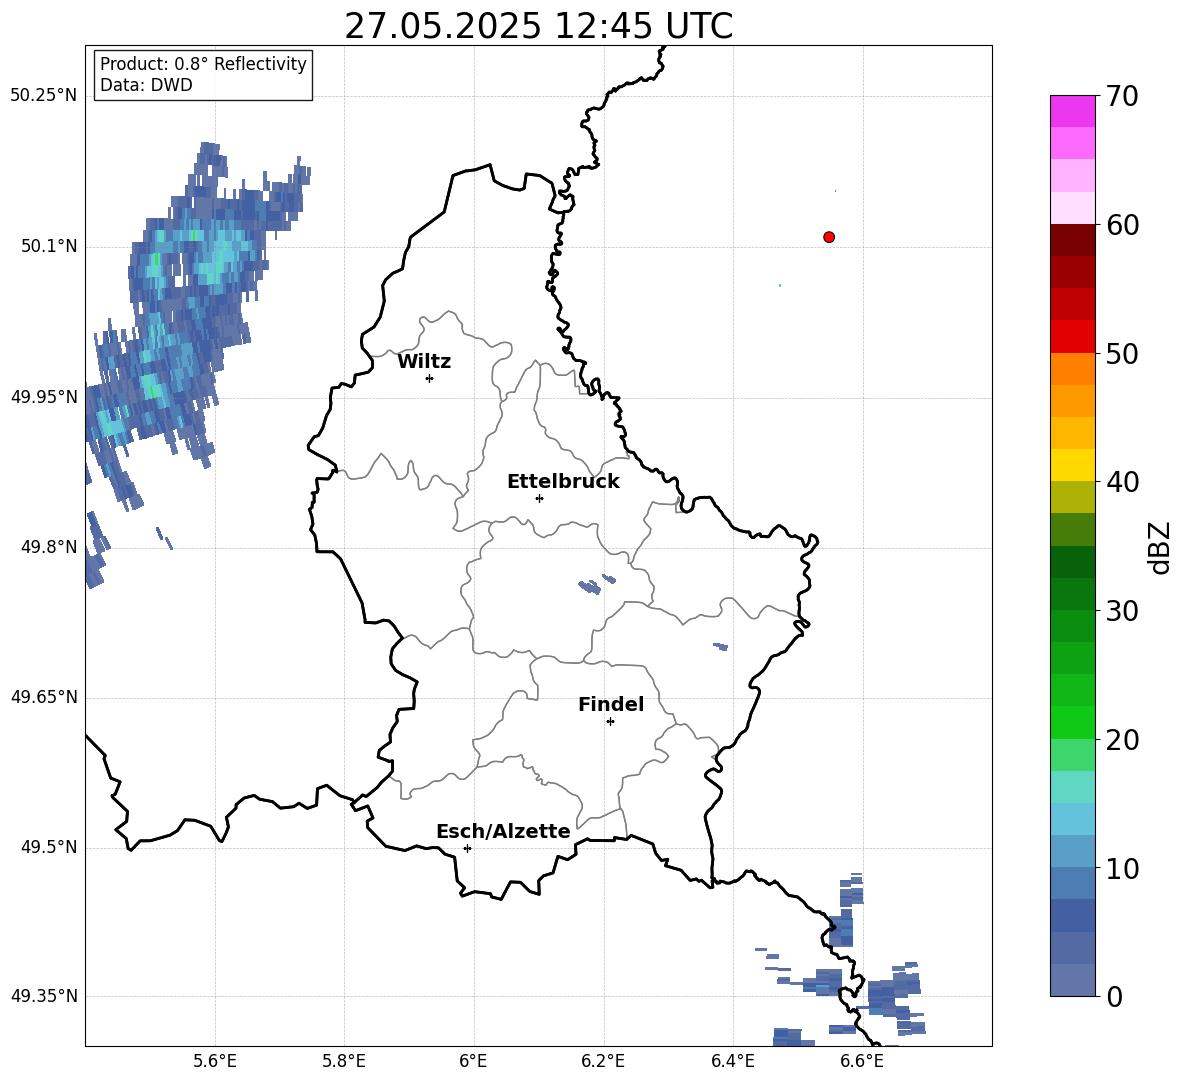Click the 50.25°N latitude label

tap(43, 96)
